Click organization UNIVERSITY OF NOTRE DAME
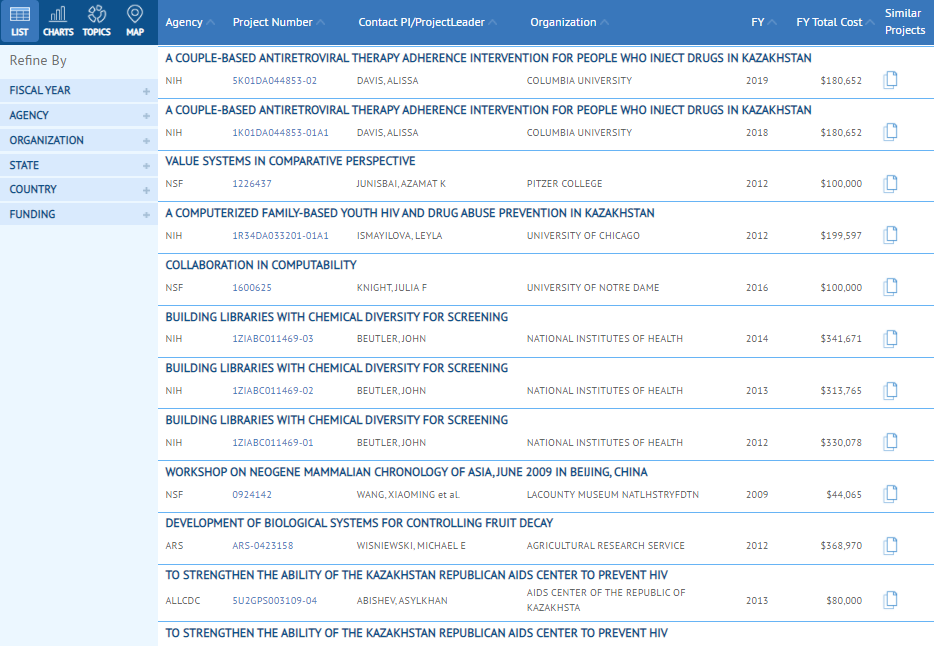Screen dimensions: 934x646 pyautogui.click(x=593, y=288)
